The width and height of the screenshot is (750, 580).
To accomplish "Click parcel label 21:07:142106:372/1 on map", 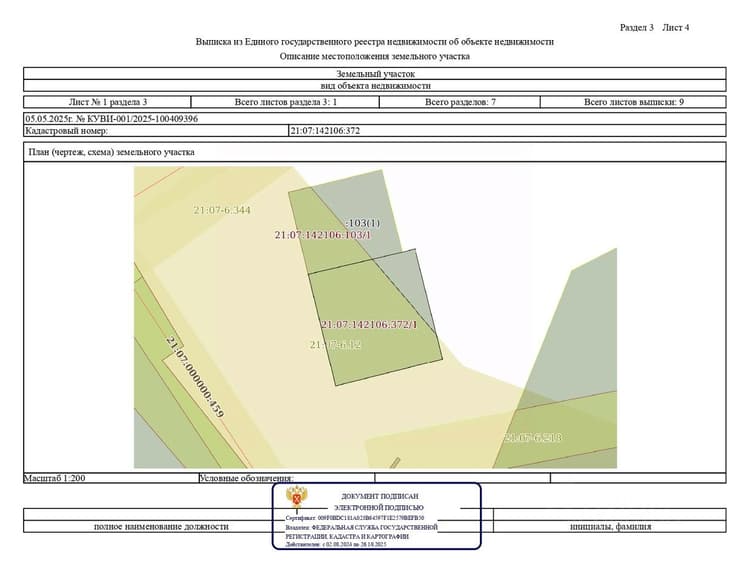I will [x=369, y=325].
